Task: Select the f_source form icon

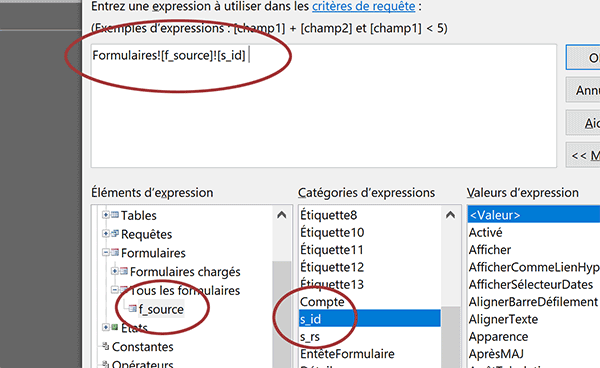Action: [132, 308]
